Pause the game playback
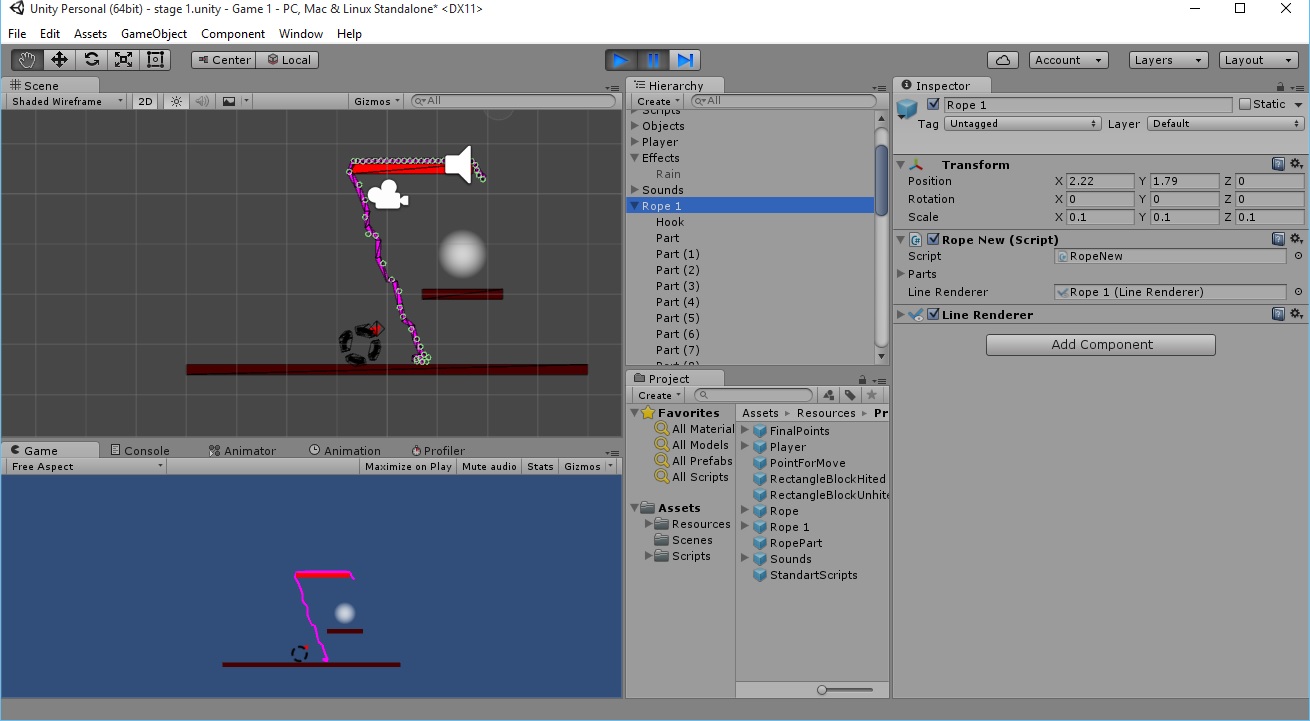 653,60
